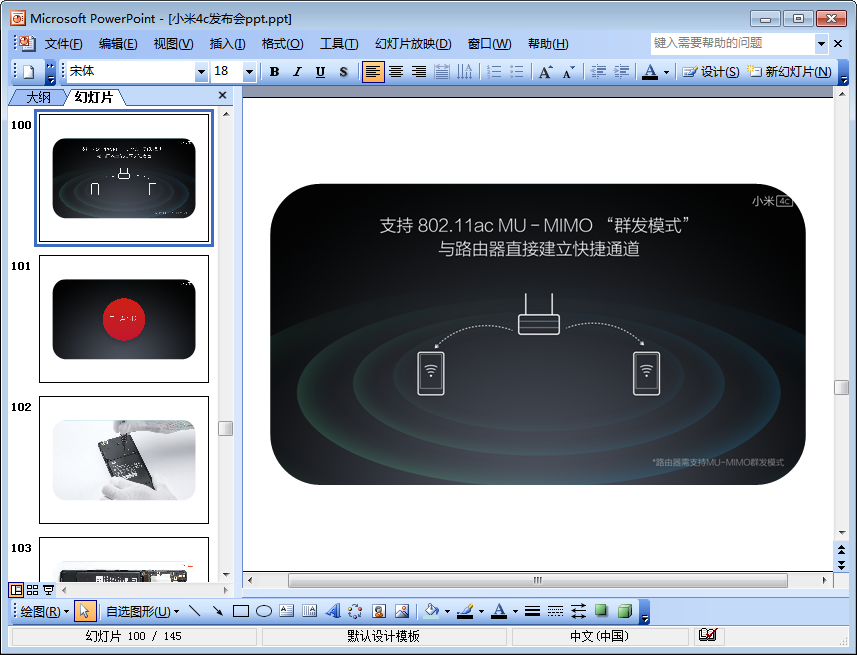The image size is (857, 655).
Task: Create a new blank presentation
Action: (x=29, y=72)
